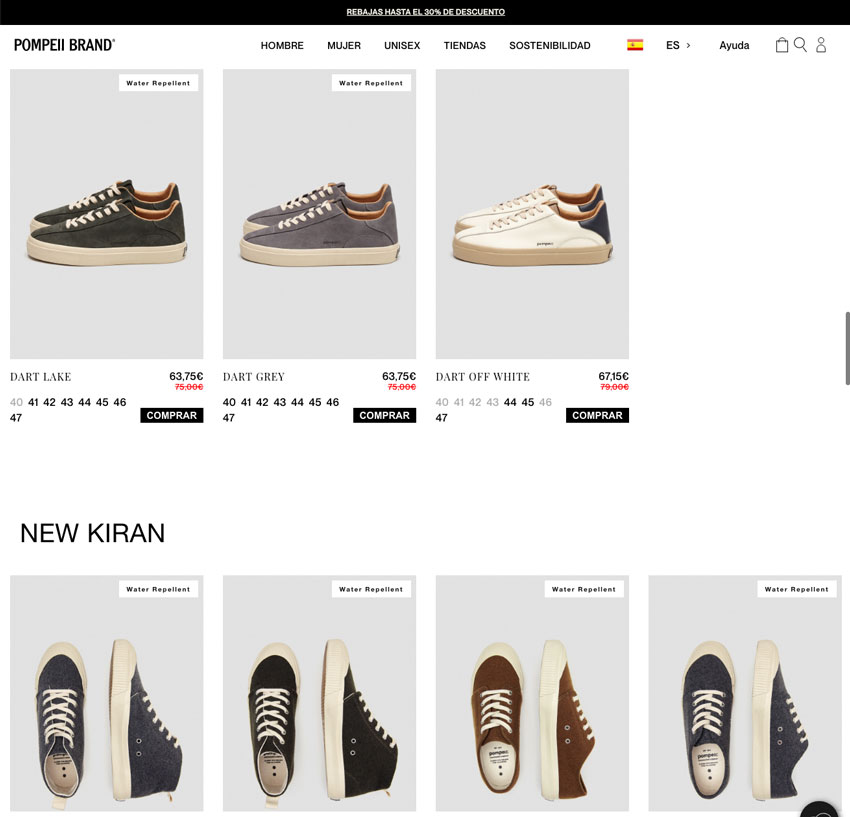The width and height of the screenshot is (850, 817).
Task: Open the Dart Off White shoe image
Action: (x=532, y=214)
